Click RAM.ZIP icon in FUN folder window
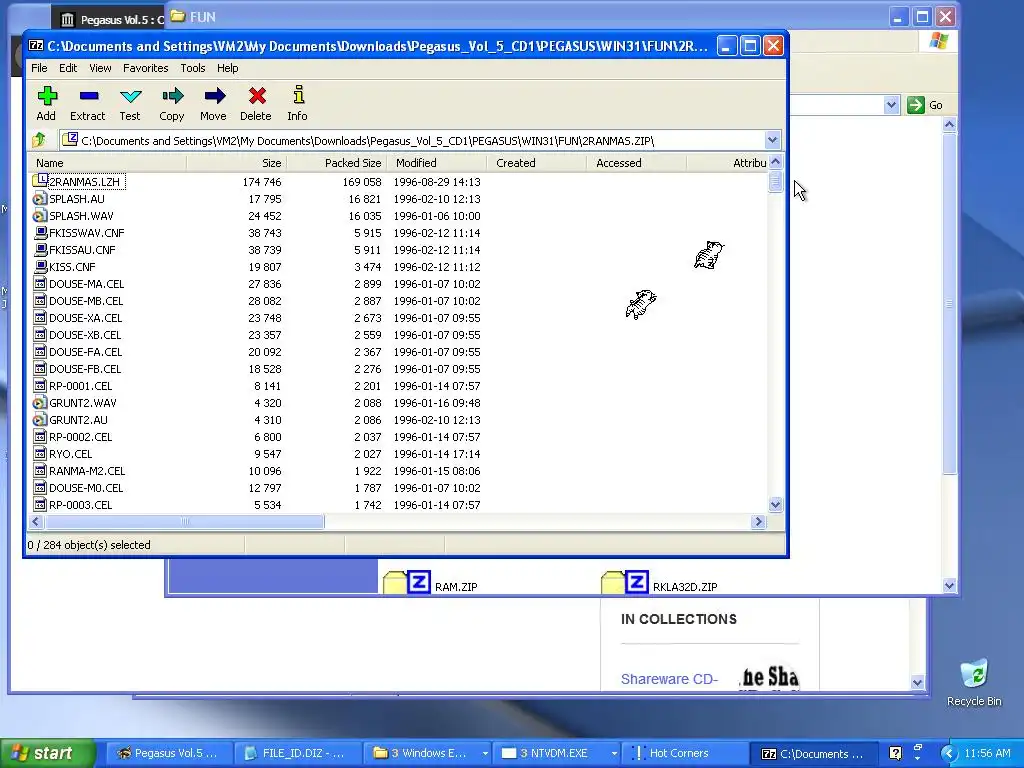This screenshot has width=1024, height=768. point(406,583)
